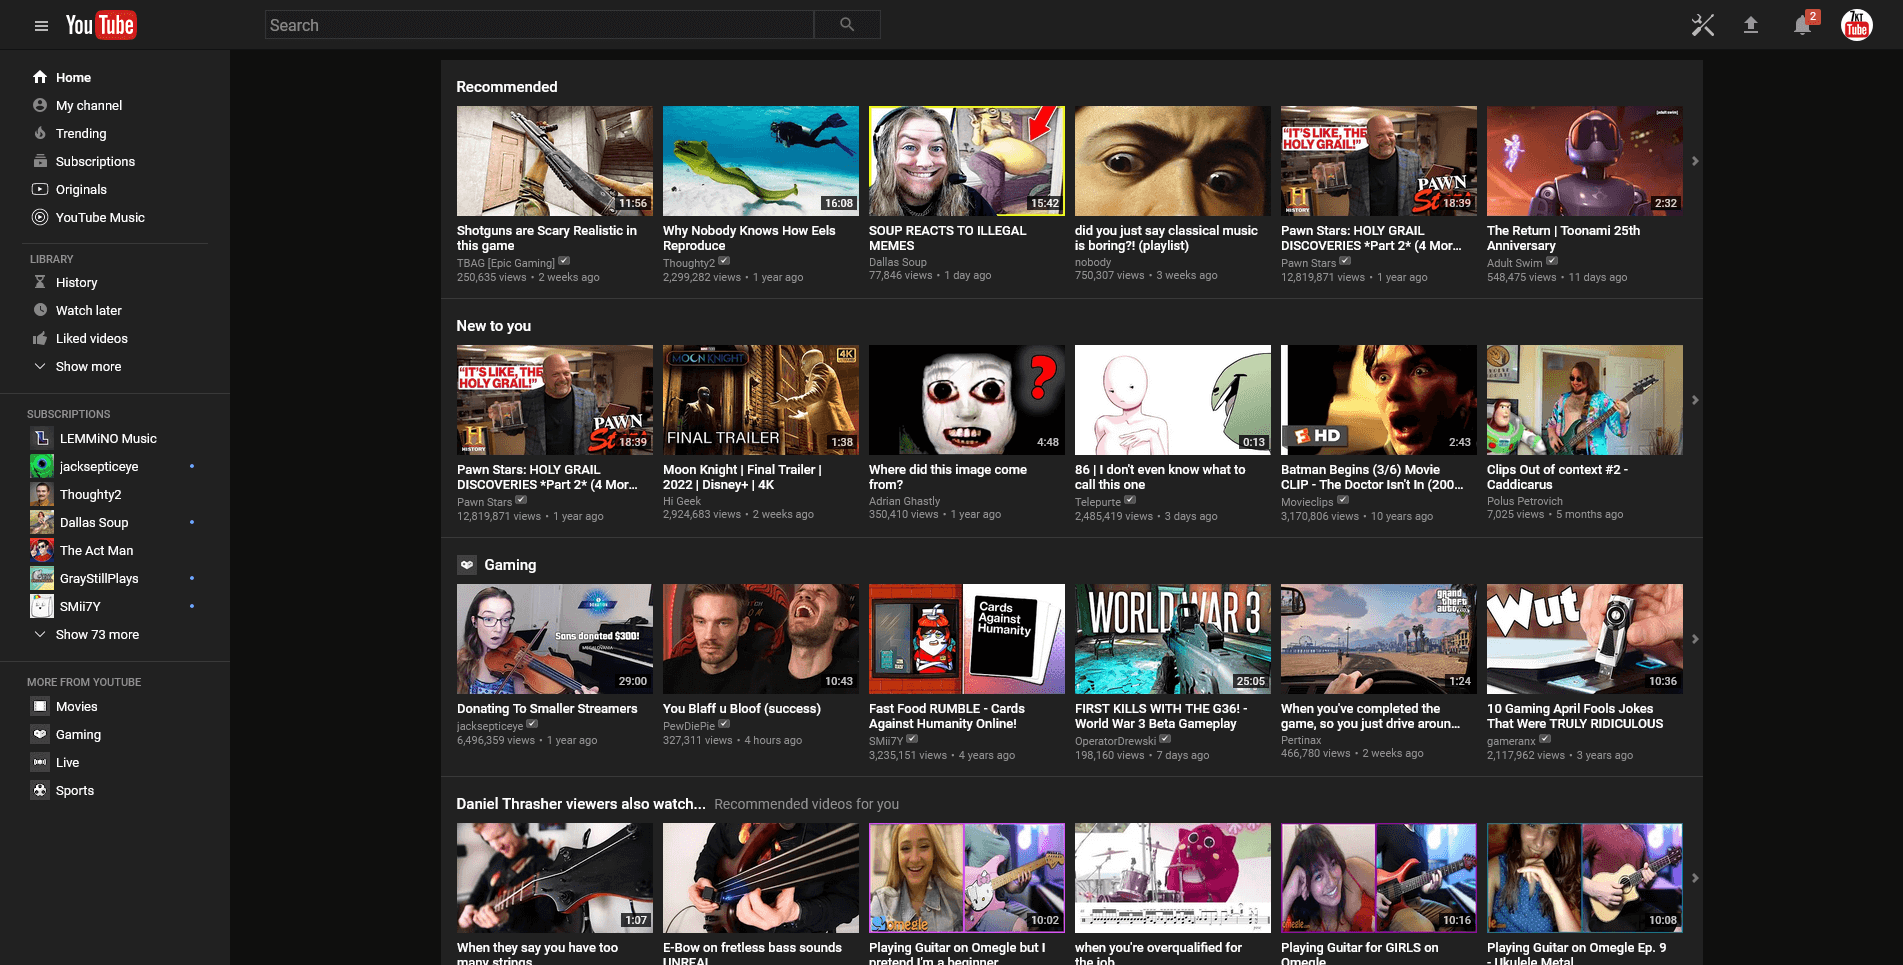
Task: Click the upload video icon
Action: tap(1751, 25)
